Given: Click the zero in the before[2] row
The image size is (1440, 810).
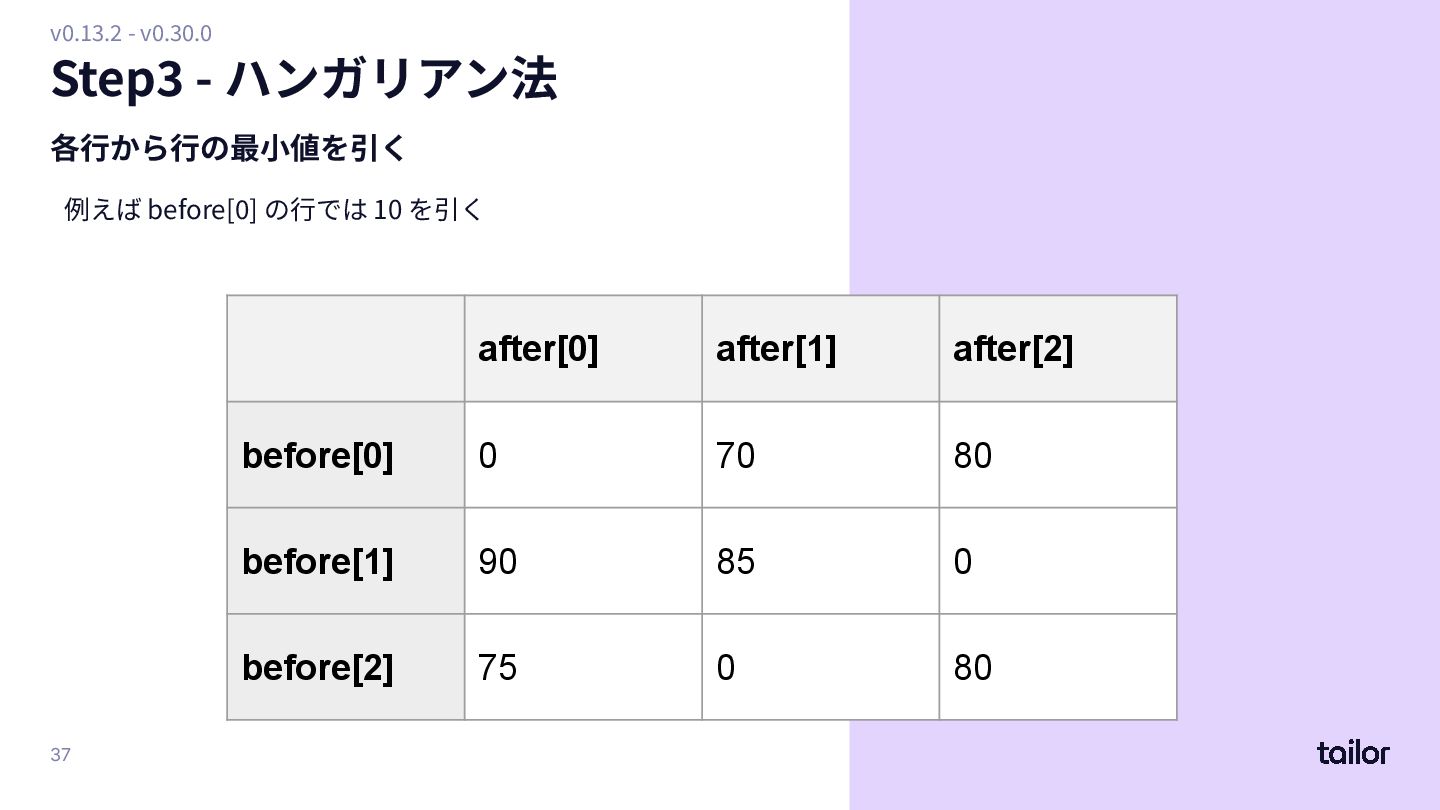Looking at the screenshot, I should [x=726, y=668].
